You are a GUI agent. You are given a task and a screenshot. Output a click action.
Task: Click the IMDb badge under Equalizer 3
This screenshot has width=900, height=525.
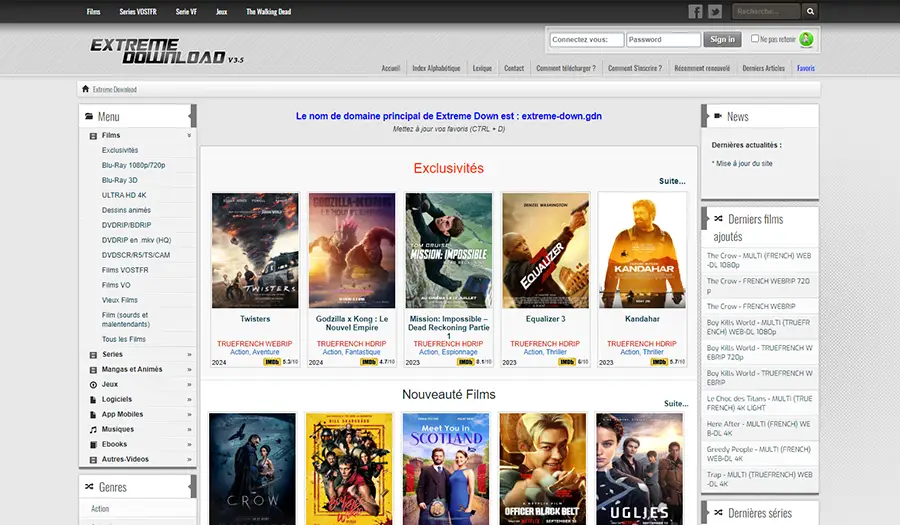coord(567,362)
